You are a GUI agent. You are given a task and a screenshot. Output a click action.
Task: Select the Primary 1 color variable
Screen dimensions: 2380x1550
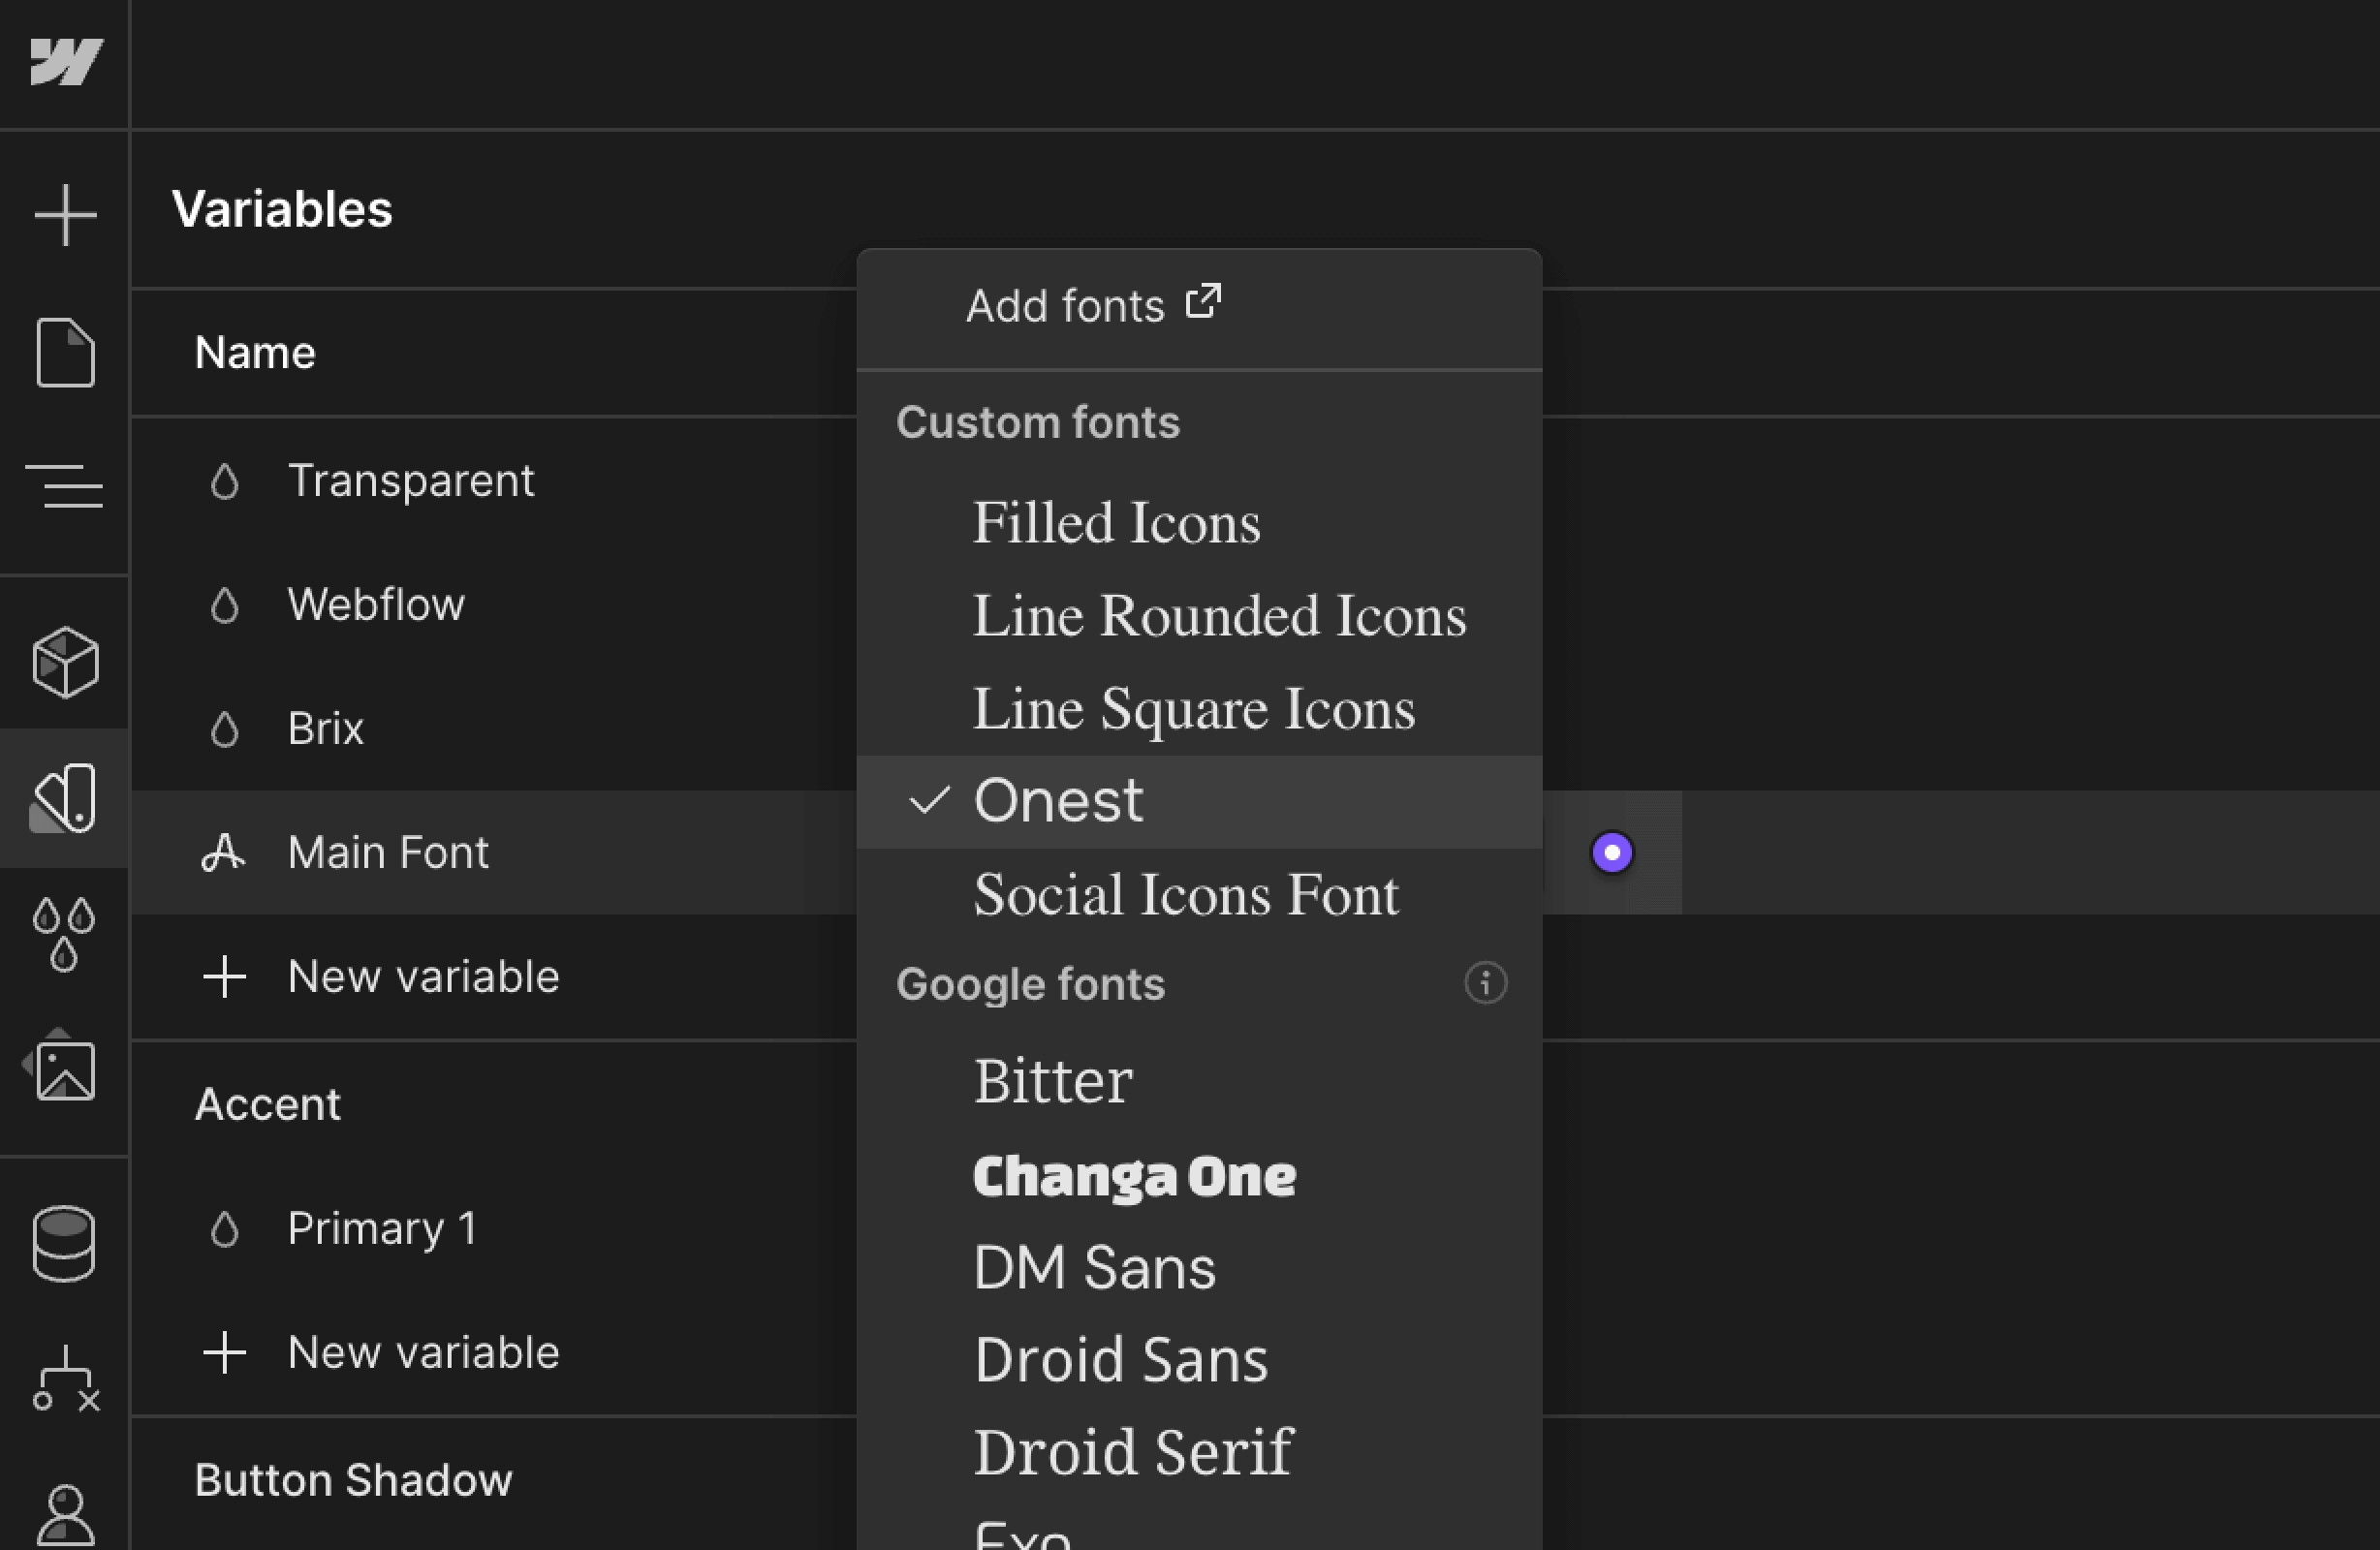(x=380, y=1229)
